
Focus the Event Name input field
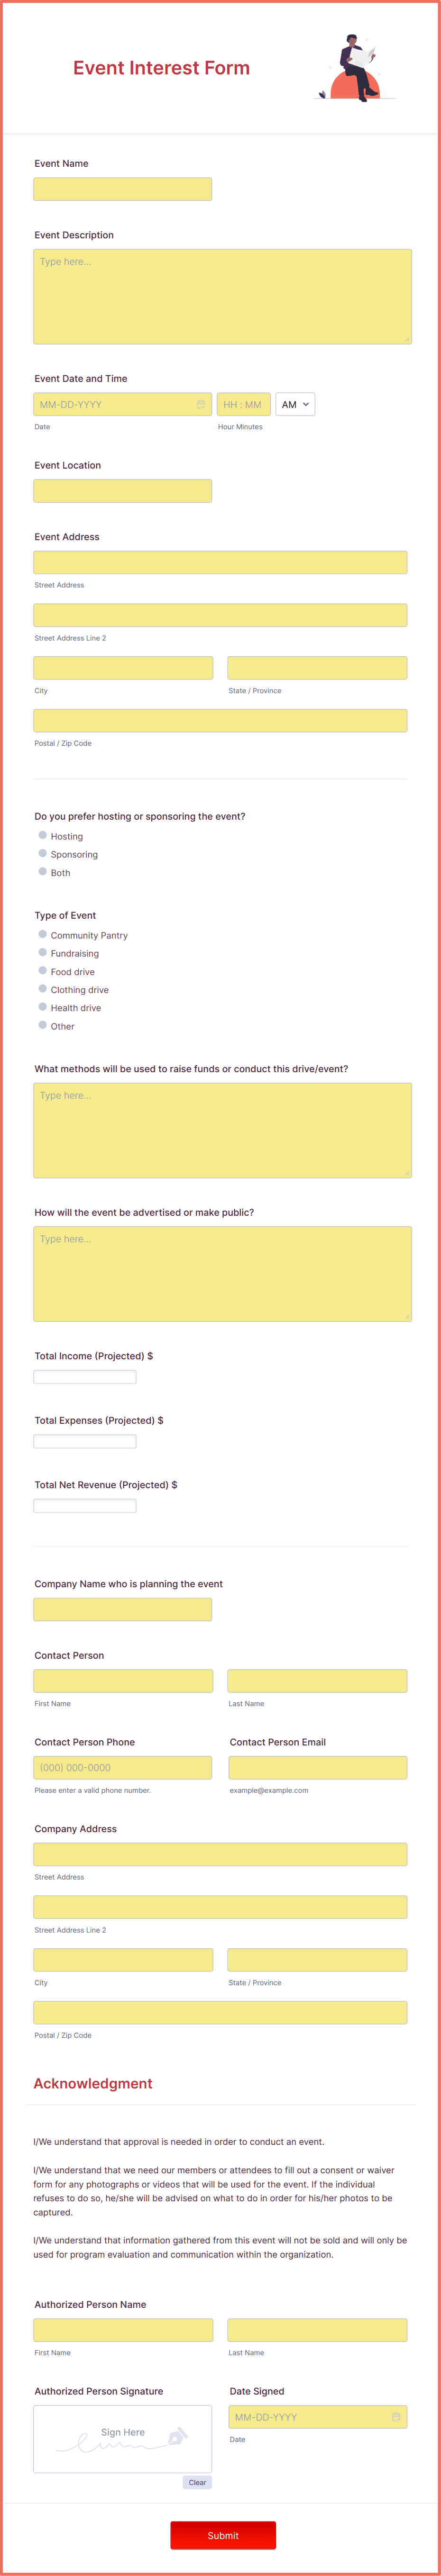click(x=123, y=189)
